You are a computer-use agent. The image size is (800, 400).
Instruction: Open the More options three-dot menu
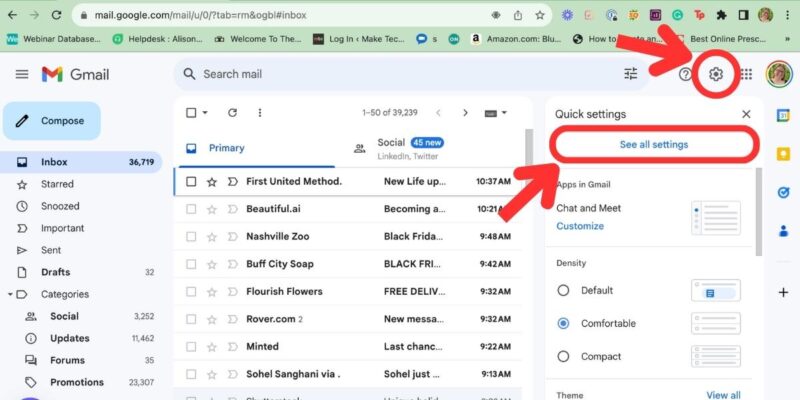click(260, 113)
